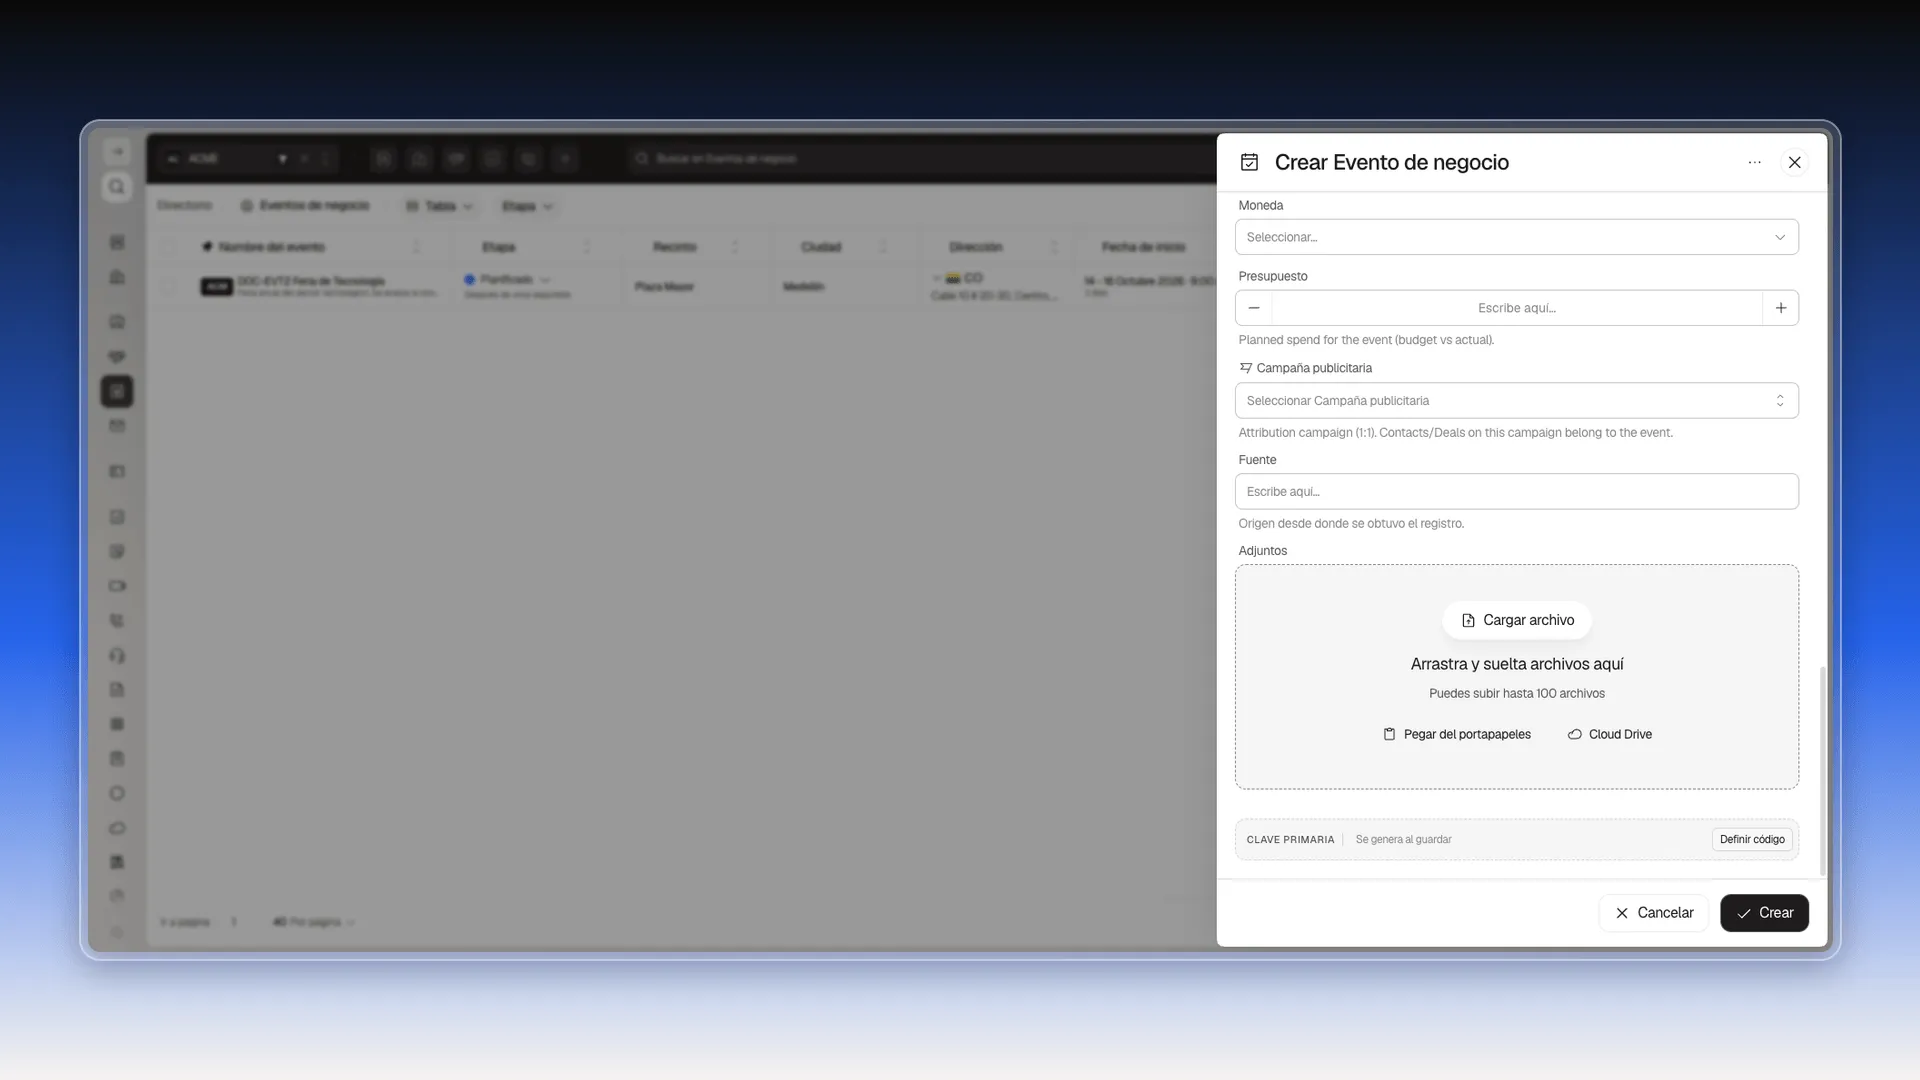1920x1080 pixels.
Task: Open the Seleccionar Campaña publicitaria selector
Action: pyautogui.click(x=1516, y=401)
